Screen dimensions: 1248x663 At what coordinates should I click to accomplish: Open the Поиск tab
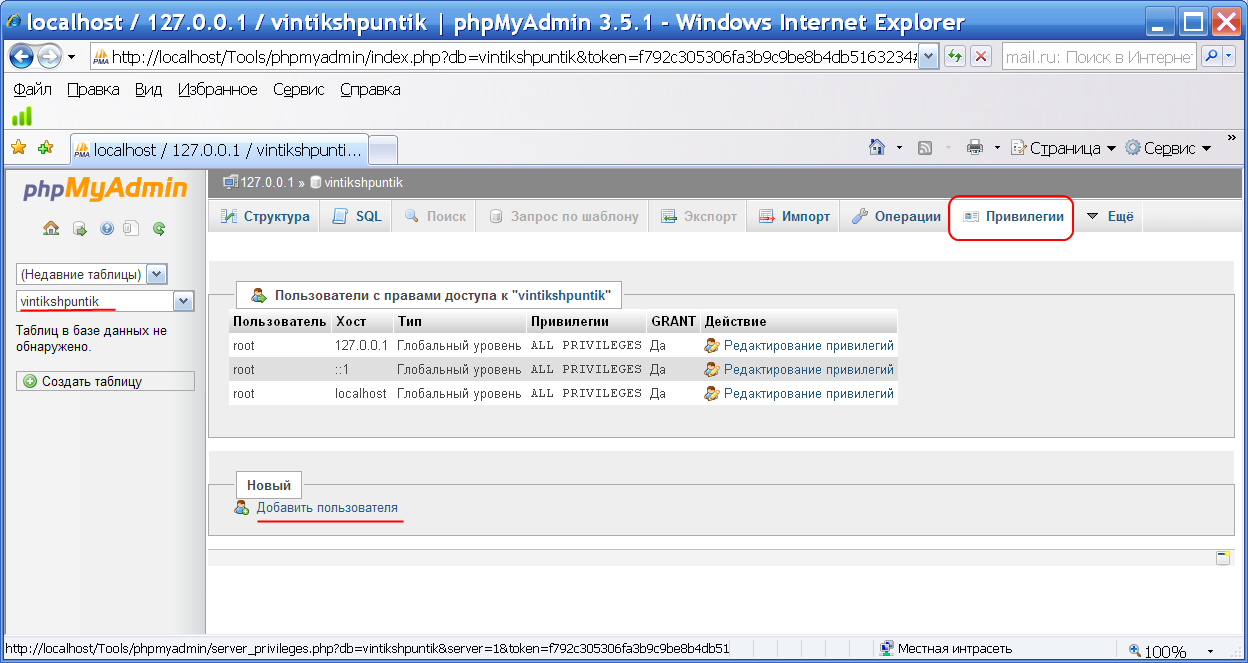(x=435, y=216)
